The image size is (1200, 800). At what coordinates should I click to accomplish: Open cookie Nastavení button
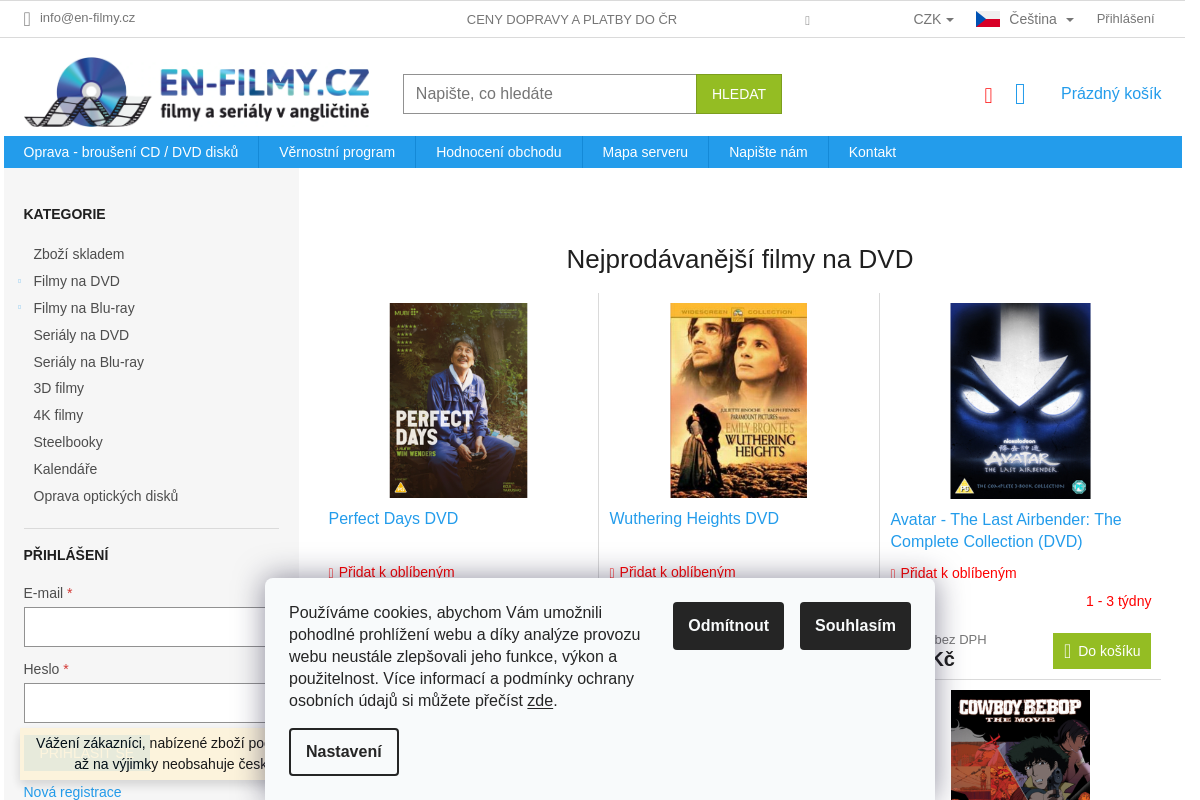pyautogui.click(x=344, y=752)
